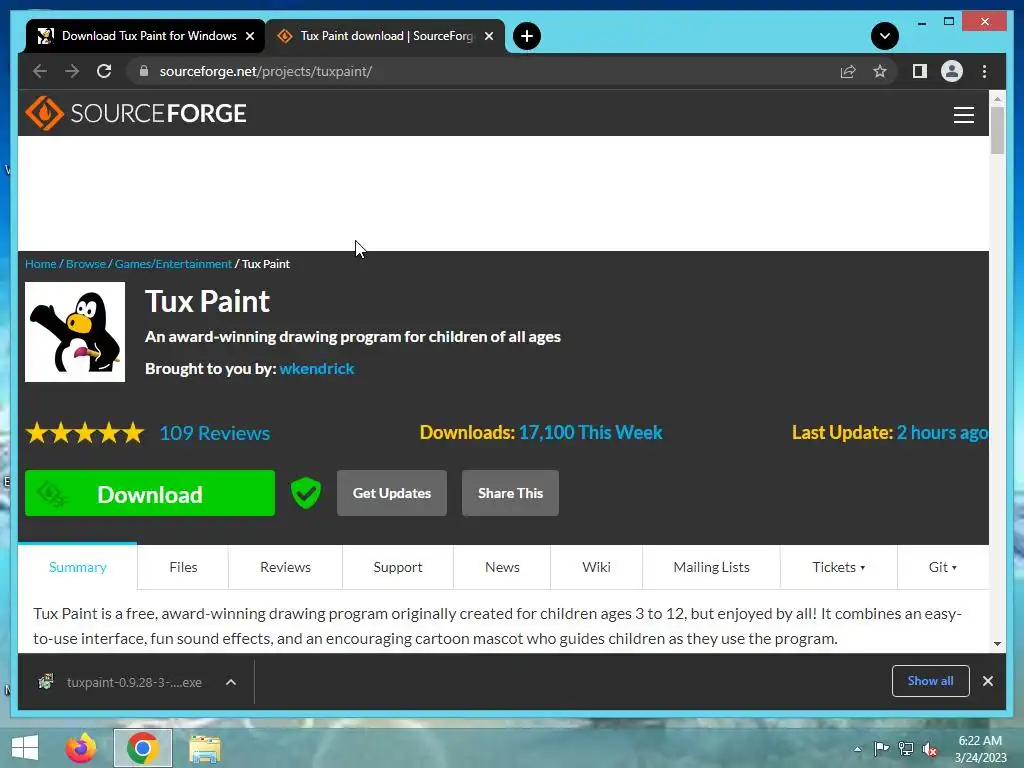1024x768 pixels.
Task: Open the wkendrick author link
Action: [x=317, y=368]
